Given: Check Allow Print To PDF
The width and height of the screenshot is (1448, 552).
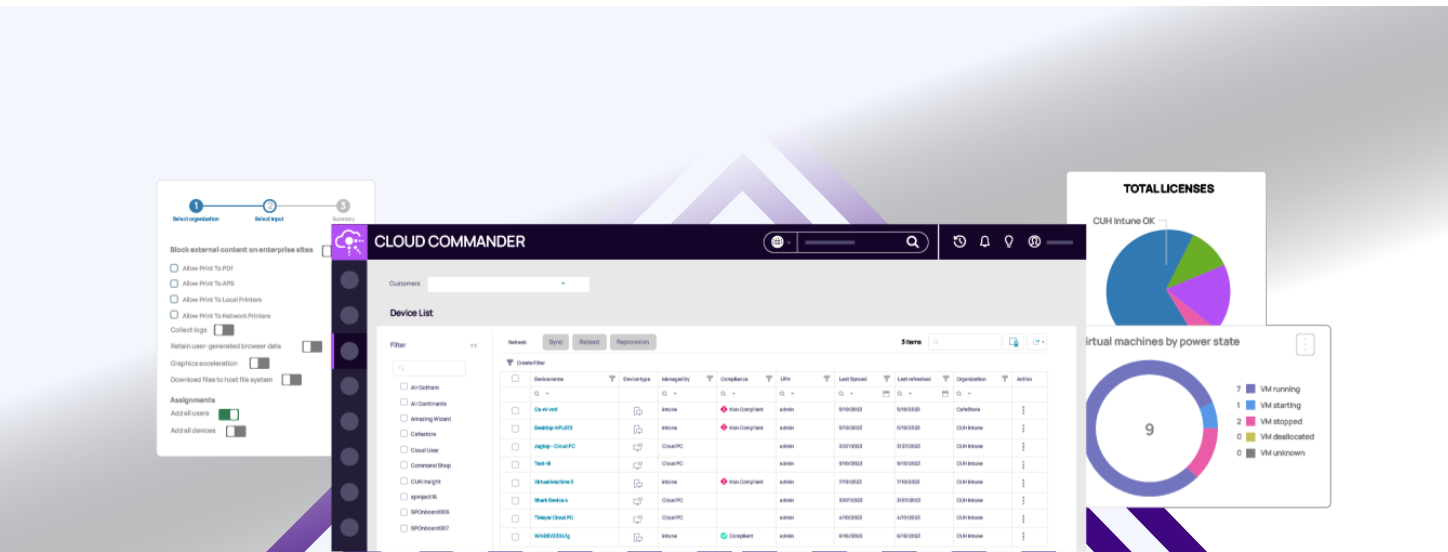Looking at the screenshot, I should pyautogui.click(x=174, y=268).
